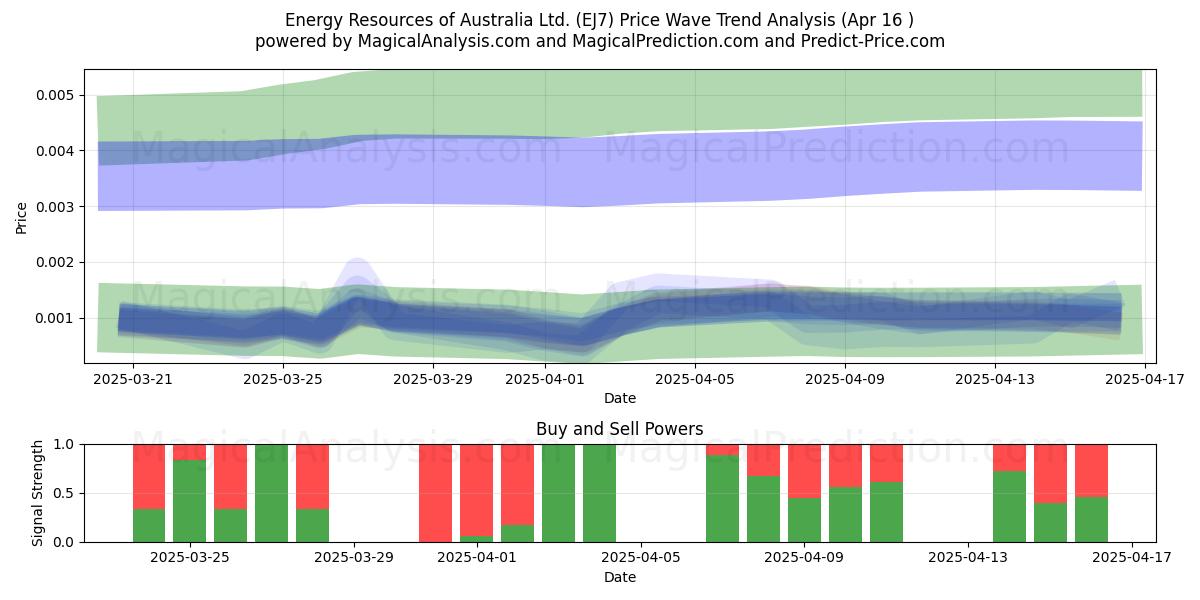Click '2025-04-17' tick under Buy and Sell chart
The image size is (1200, 600).
[1132, 559]
